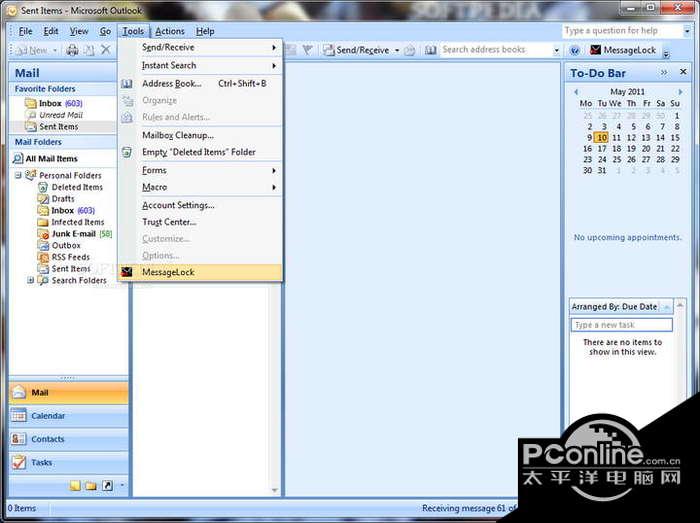The width and height of the screenshot is (700, 523).
Task: Open Configure buttons dropdown arrow at bottom
Action: coord(122,485)
